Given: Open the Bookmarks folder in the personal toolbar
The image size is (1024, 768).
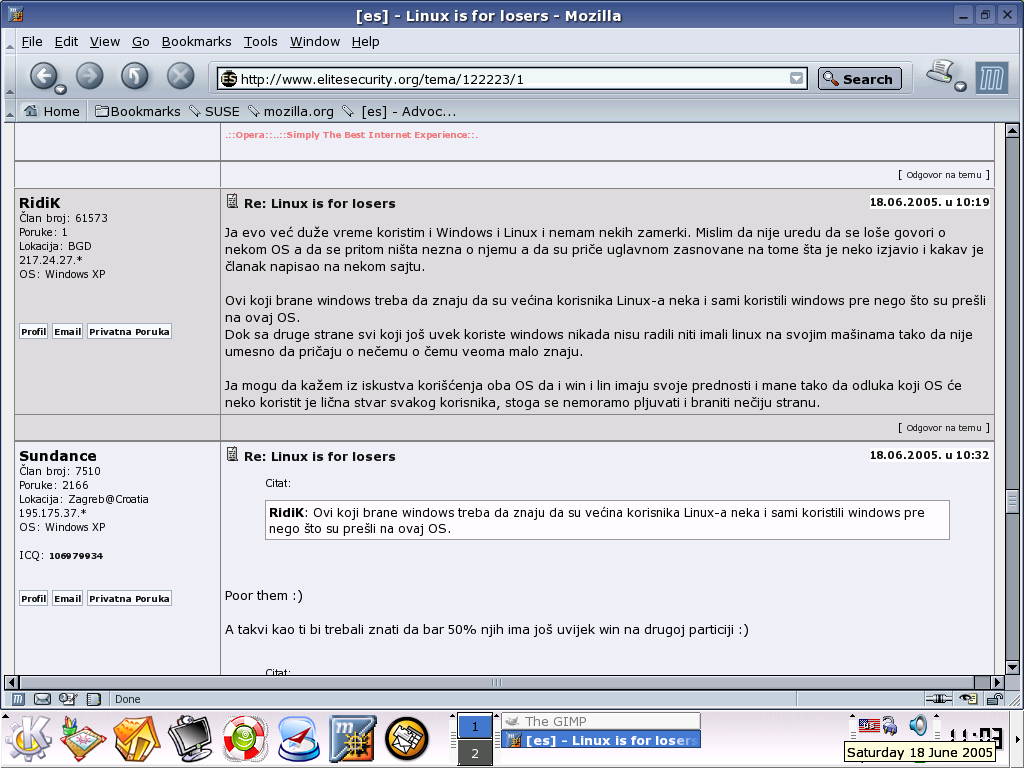Looking at the screenshot, I should click(138, 112).
